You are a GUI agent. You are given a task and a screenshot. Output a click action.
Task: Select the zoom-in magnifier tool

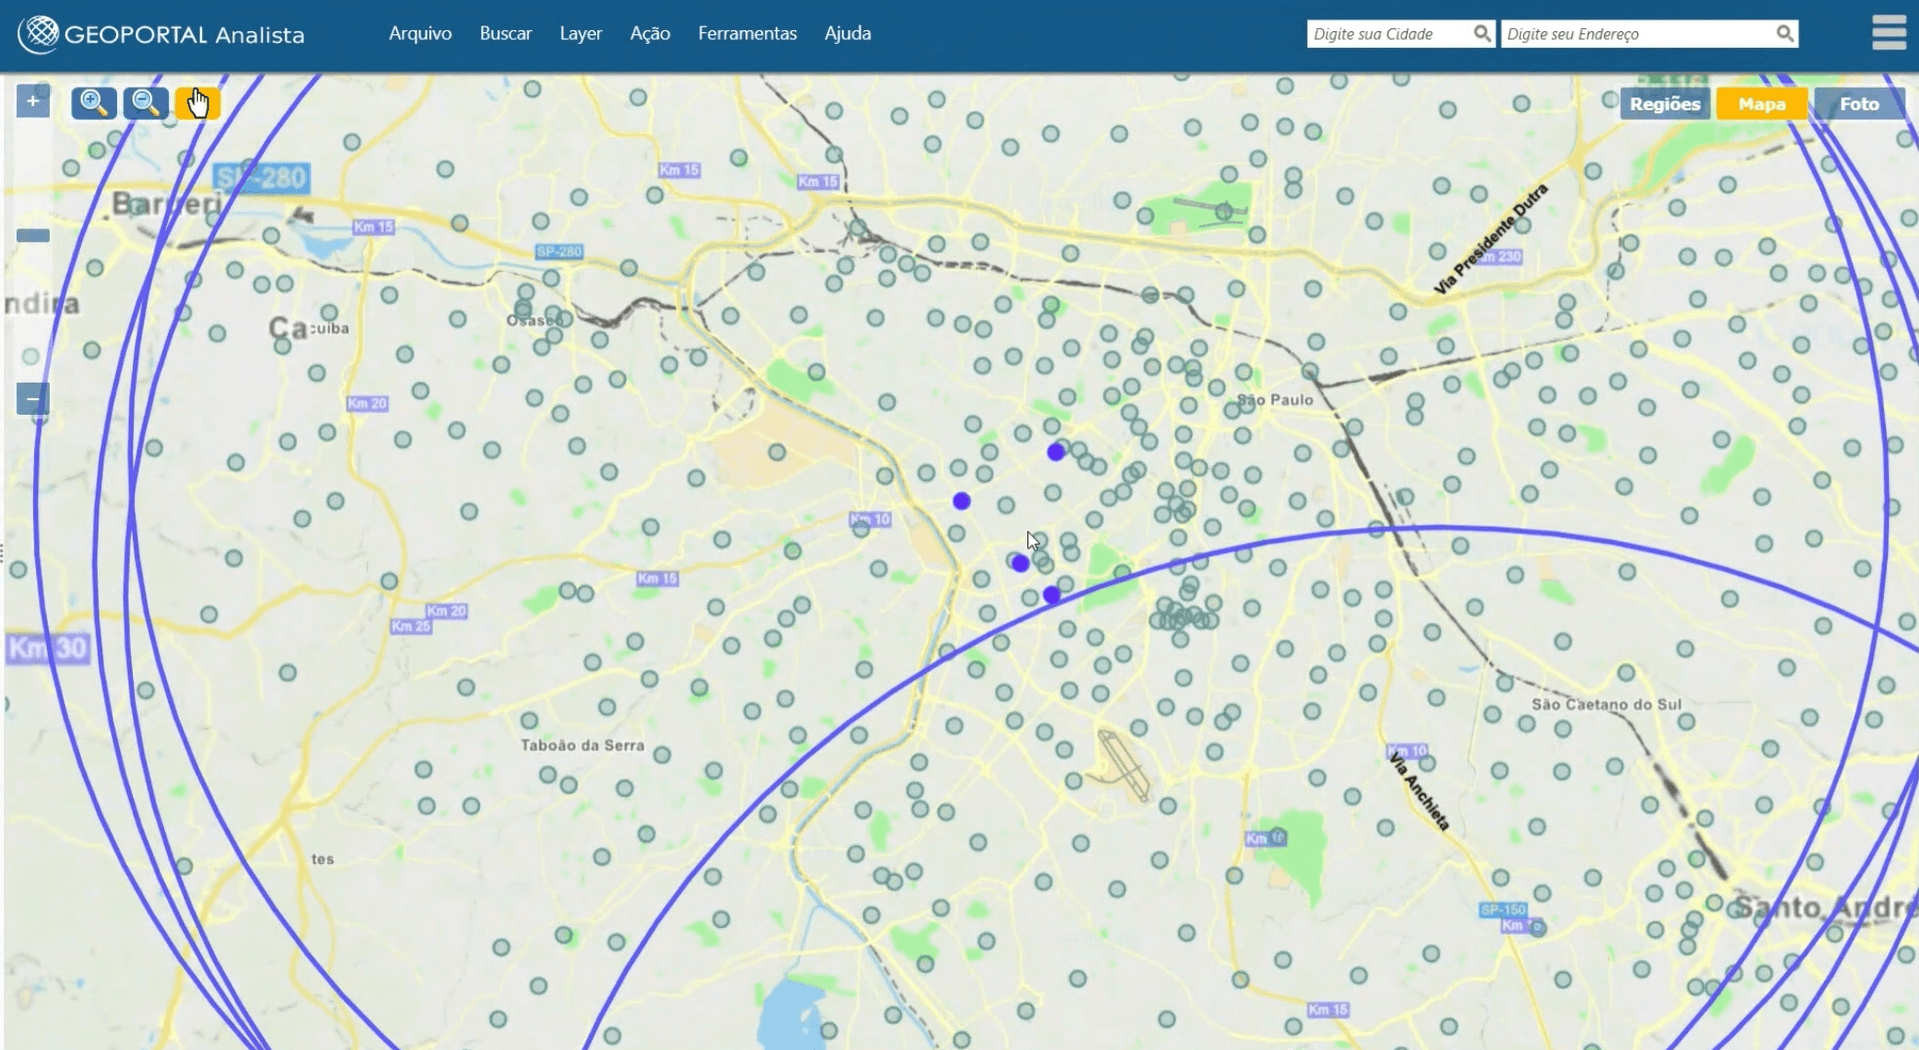(x=93, y=103)
